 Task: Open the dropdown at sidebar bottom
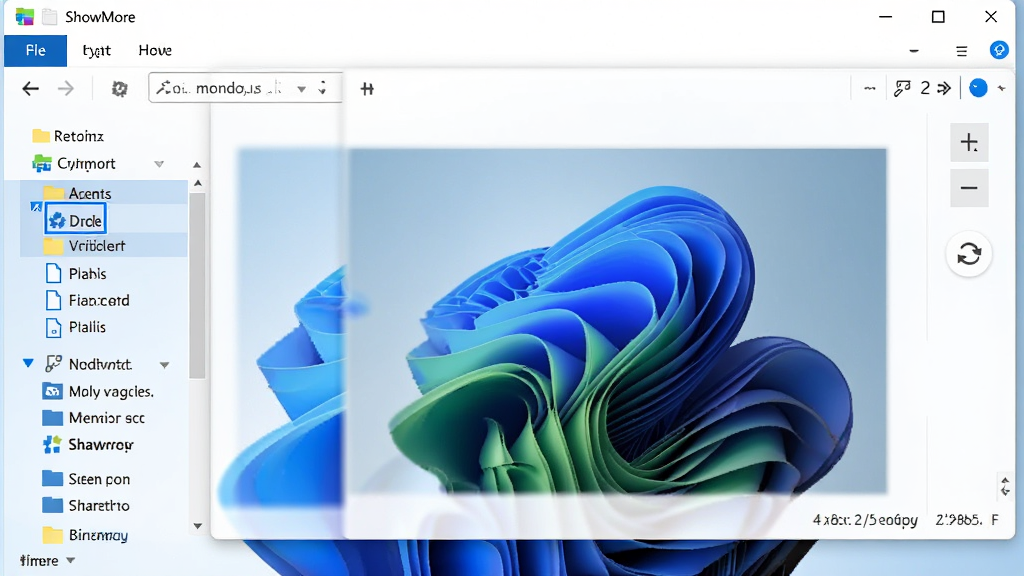[71, 560]
